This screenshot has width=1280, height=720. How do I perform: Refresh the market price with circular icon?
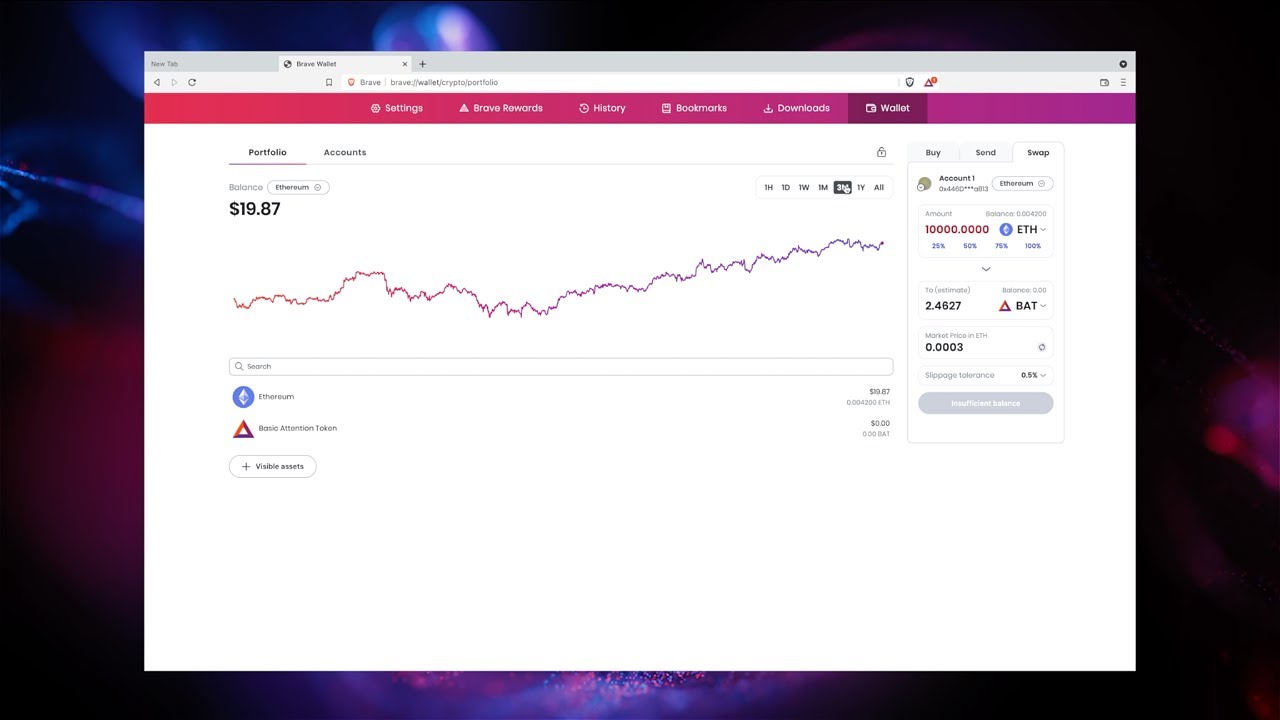point(1041,347)
